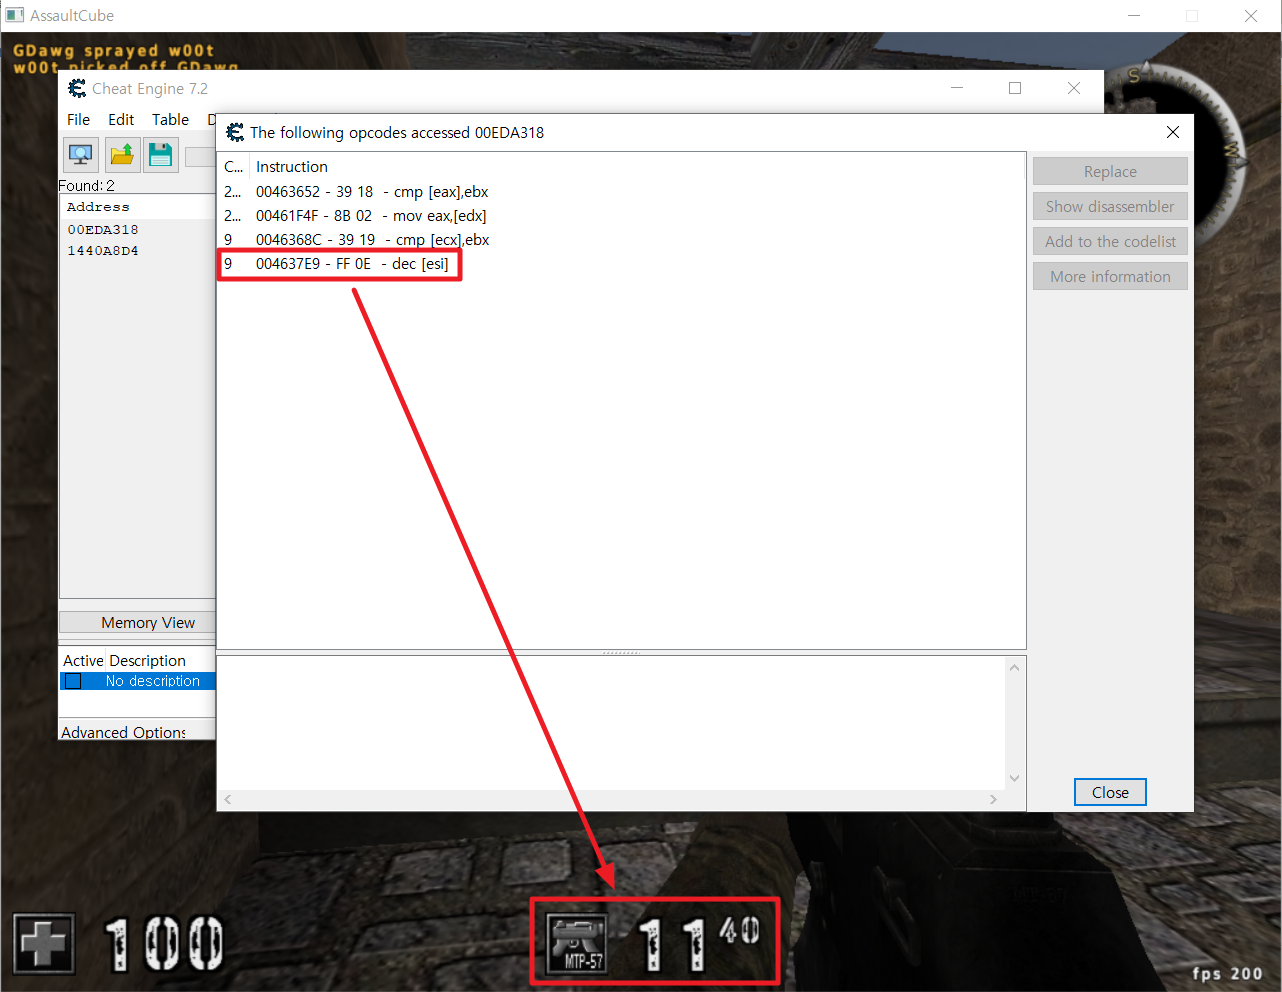The height and width of the screenshot is (992, 1282).
Task: Click inside the lower details text pane
Action: tap(612, 723)
